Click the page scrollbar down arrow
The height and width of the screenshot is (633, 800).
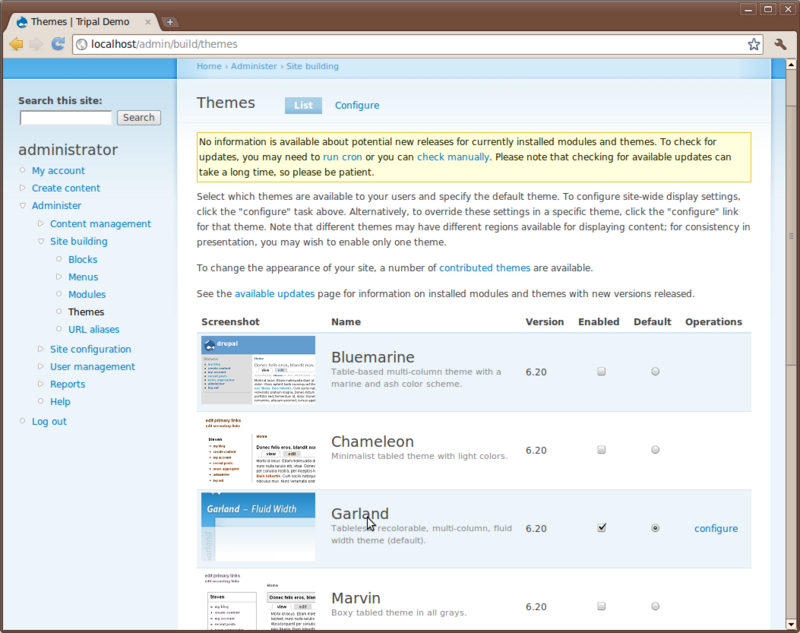791,624
